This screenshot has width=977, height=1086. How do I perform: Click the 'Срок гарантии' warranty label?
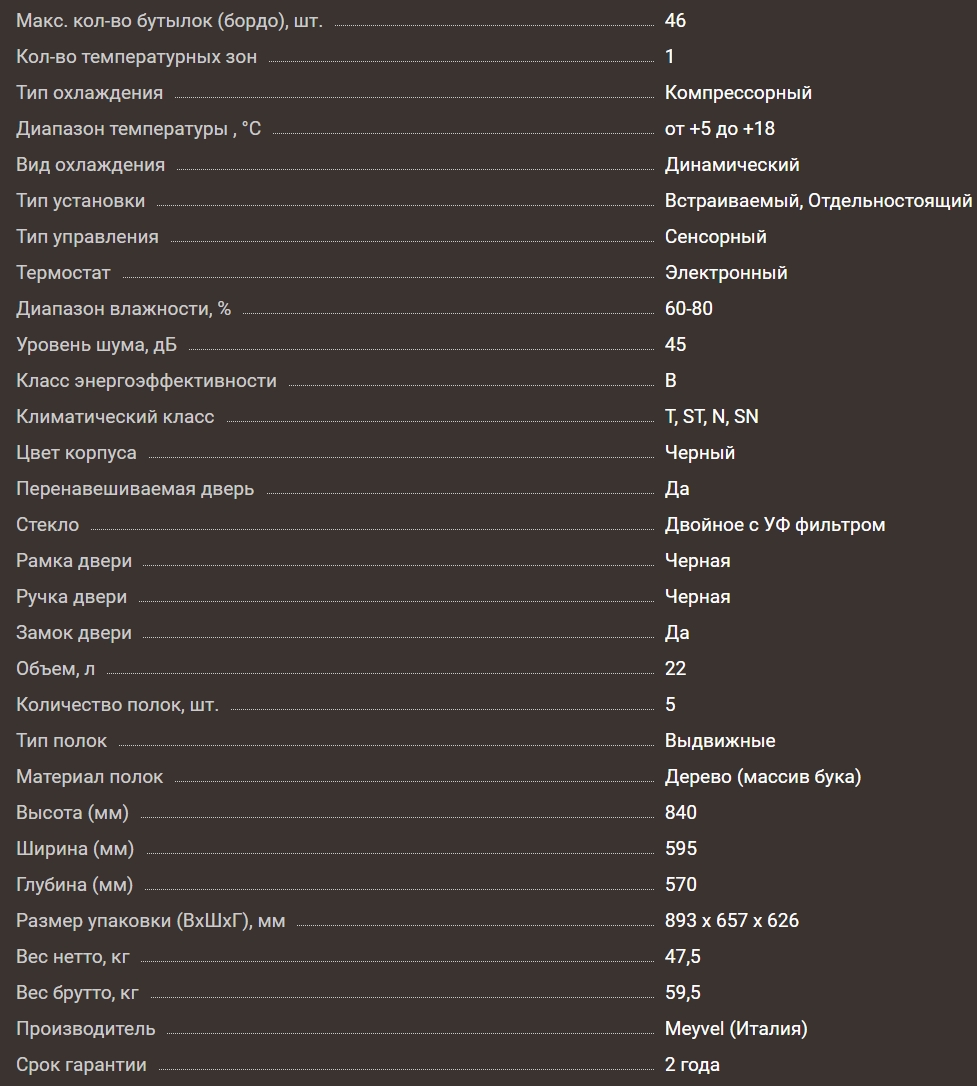pyautogui.click(x=81, y=1065)
